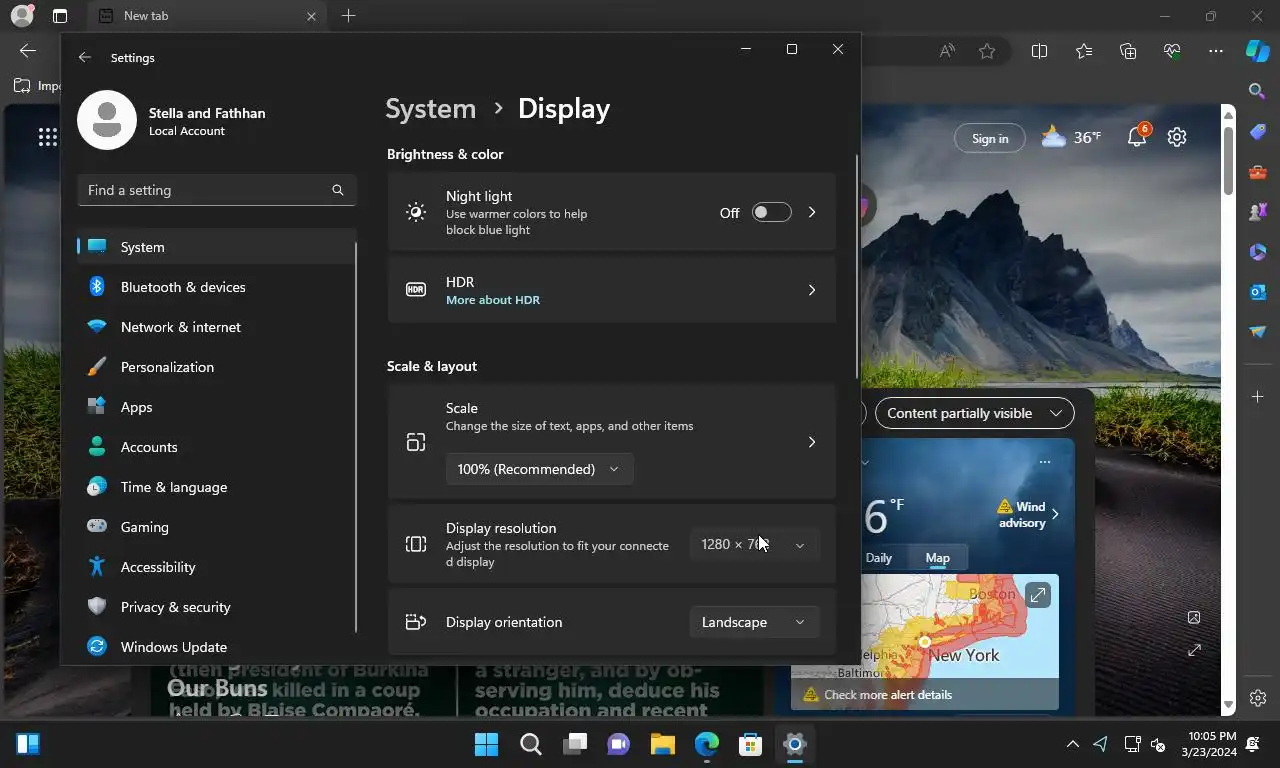Switch to the Daily weather tab
This screenshot has width=1280, height=768.
tap(878, 558)
